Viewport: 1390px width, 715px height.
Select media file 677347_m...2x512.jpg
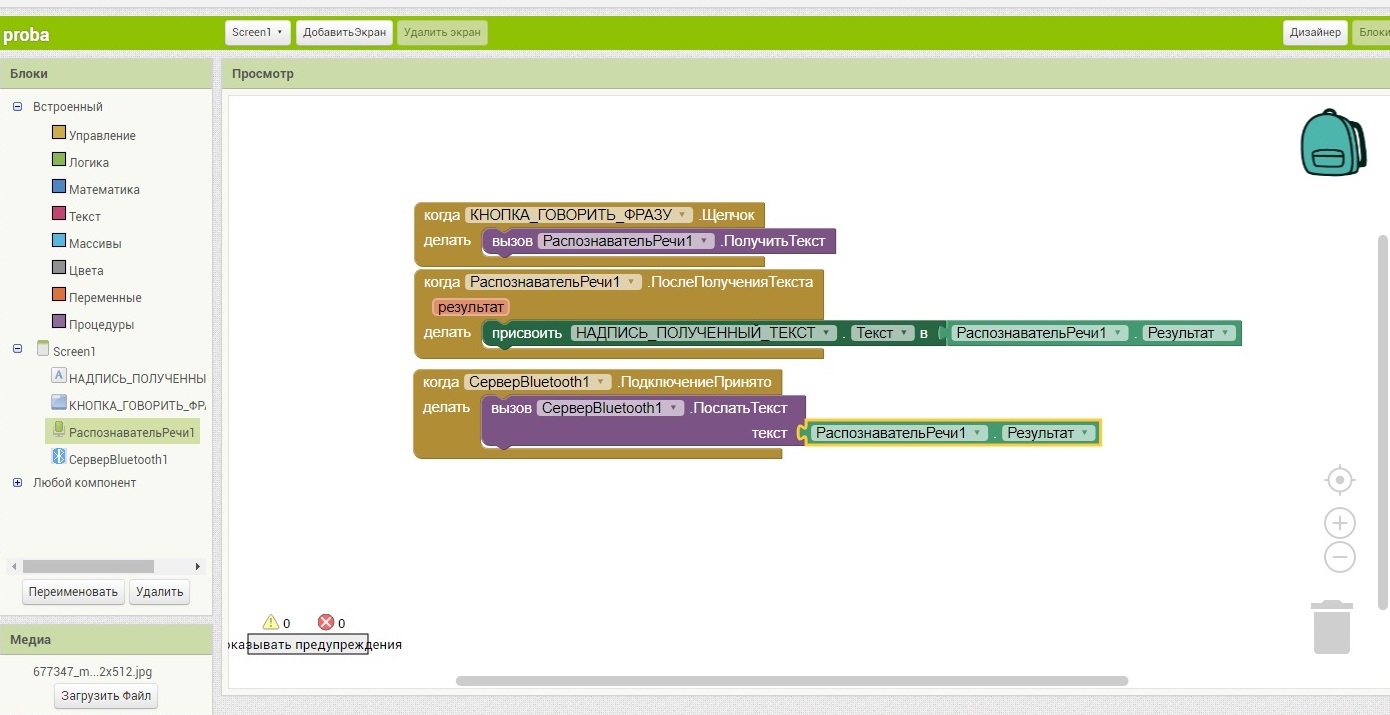(92, 672)
